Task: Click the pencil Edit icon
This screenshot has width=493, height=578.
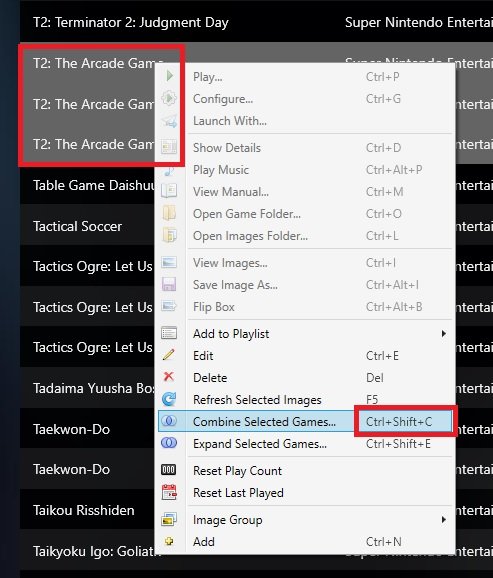Action: coord(169,355)
